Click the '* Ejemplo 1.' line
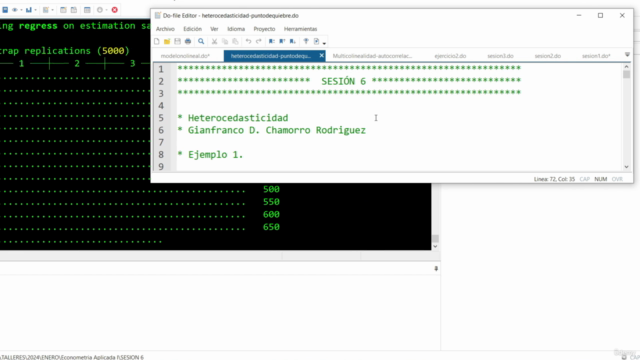The width and height of the screenshot is (640, 360). tap(210, 155)
